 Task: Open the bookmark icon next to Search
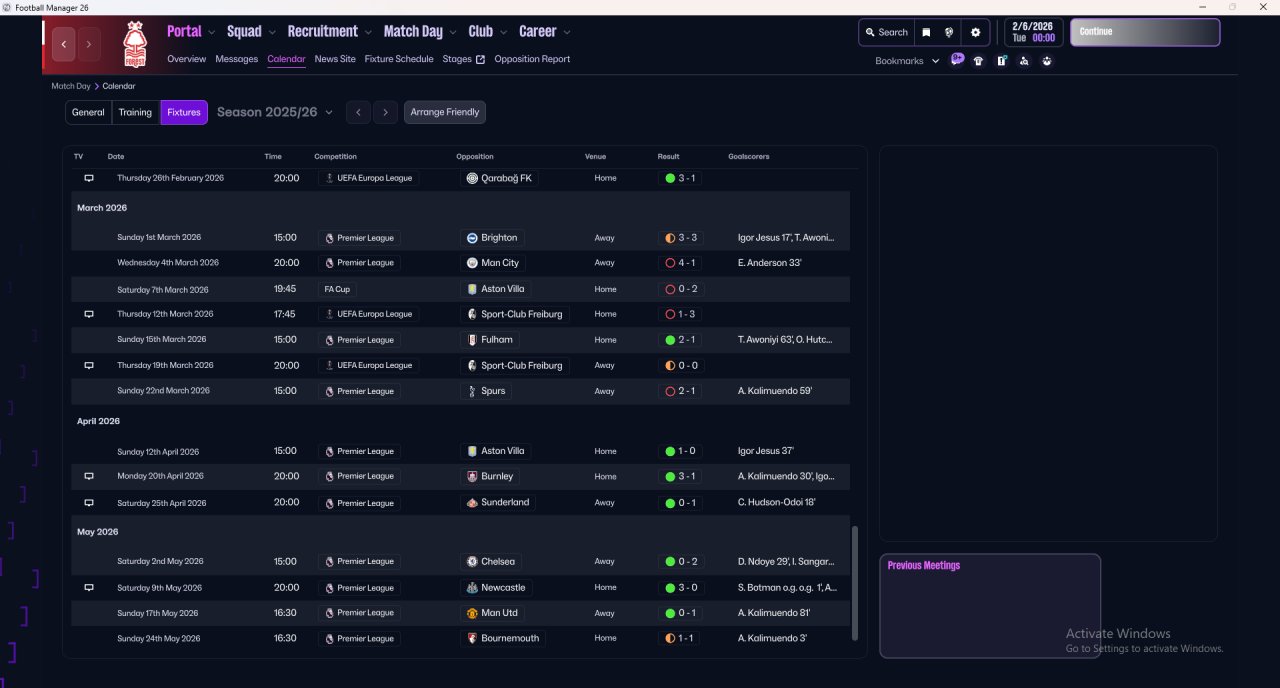[x=926, y=32]
